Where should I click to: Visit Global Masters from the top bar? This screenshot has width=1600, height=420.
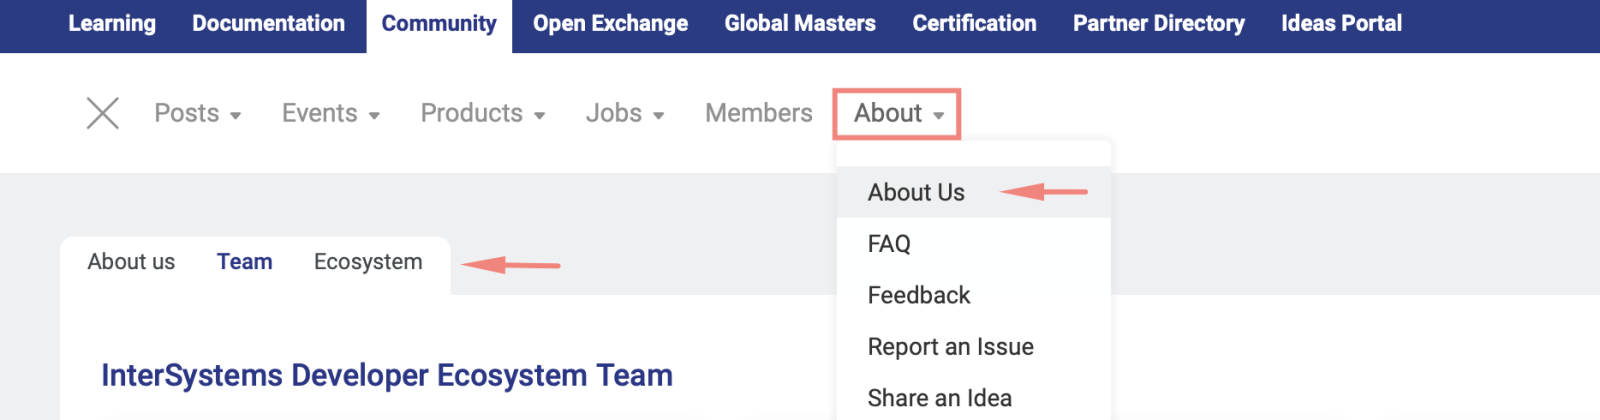pos(800,24)
